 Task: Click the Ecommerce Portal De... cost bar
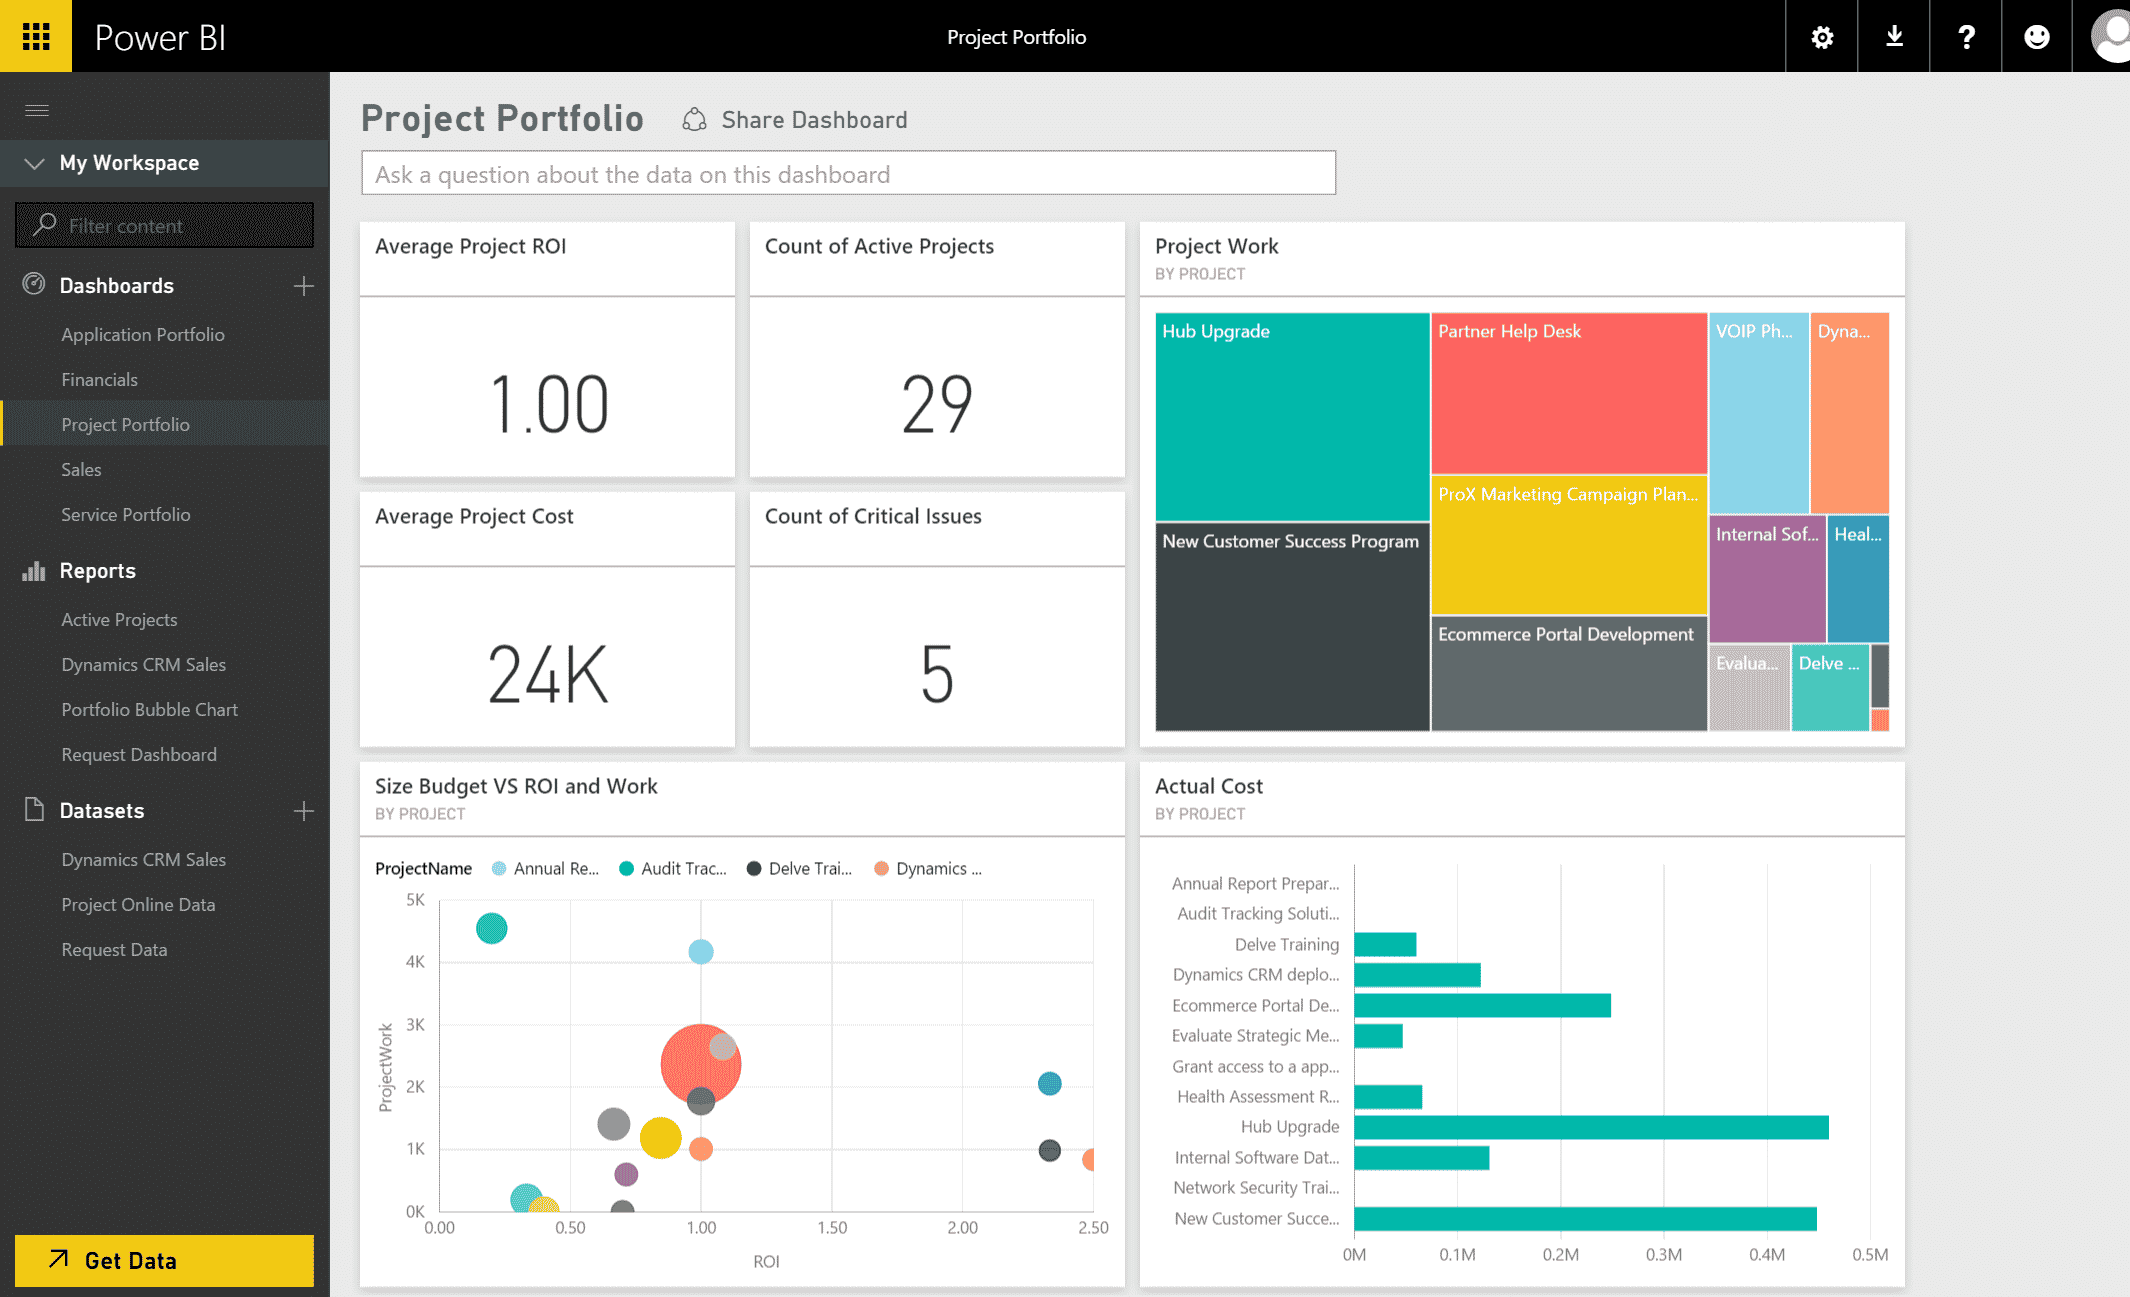click(1482, 1005)
